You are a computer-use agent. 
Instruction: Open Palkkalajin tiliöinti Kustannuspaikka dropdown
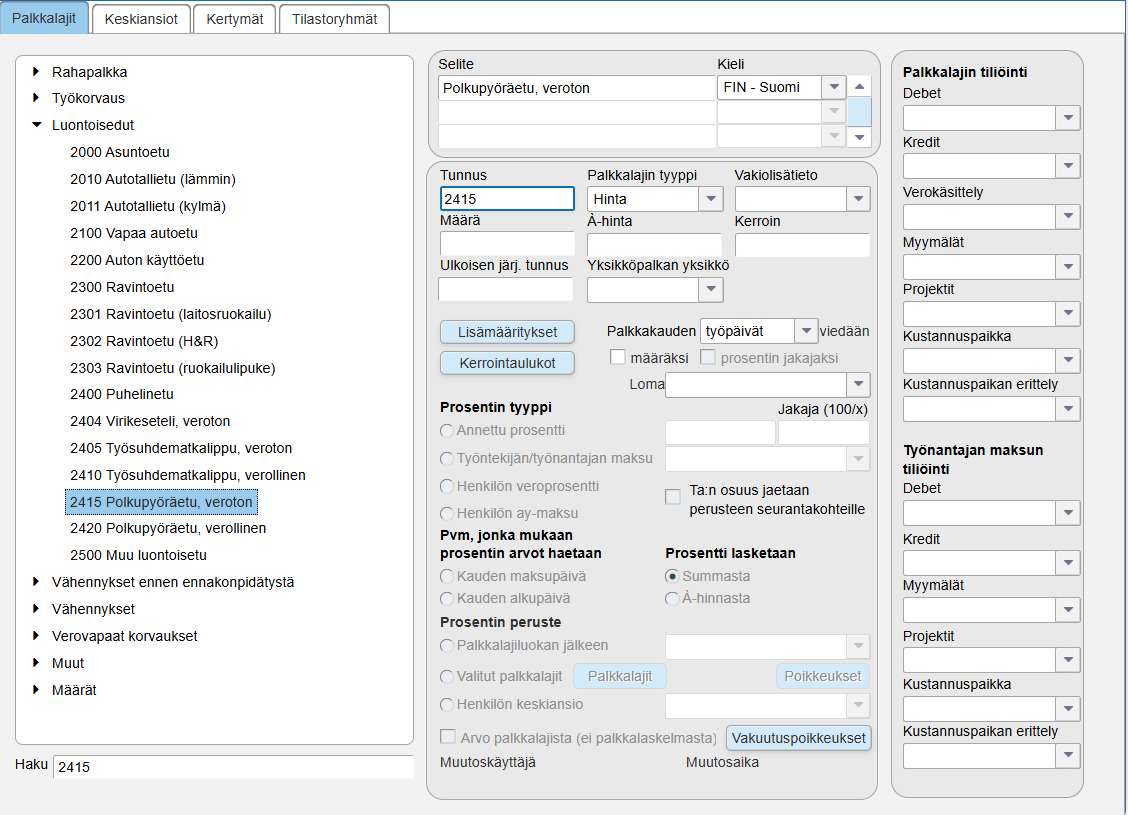click(x=1068, y=360)
